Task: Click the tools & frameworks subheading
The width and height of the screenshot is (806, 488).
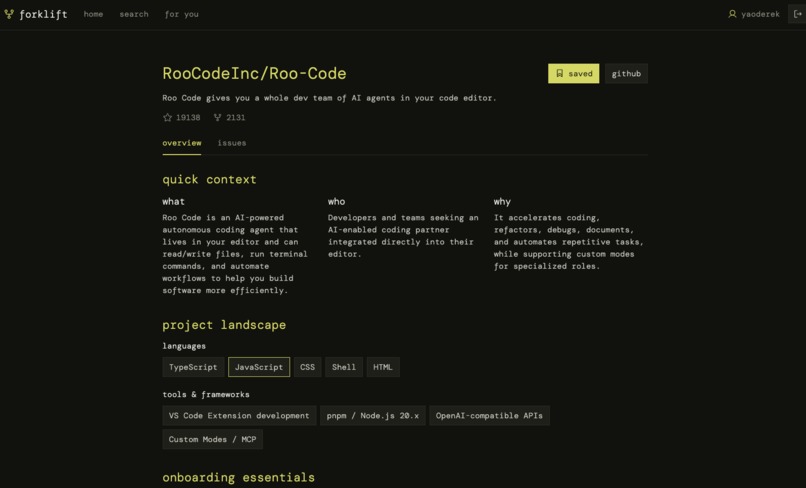Action: tap(206, 394)
